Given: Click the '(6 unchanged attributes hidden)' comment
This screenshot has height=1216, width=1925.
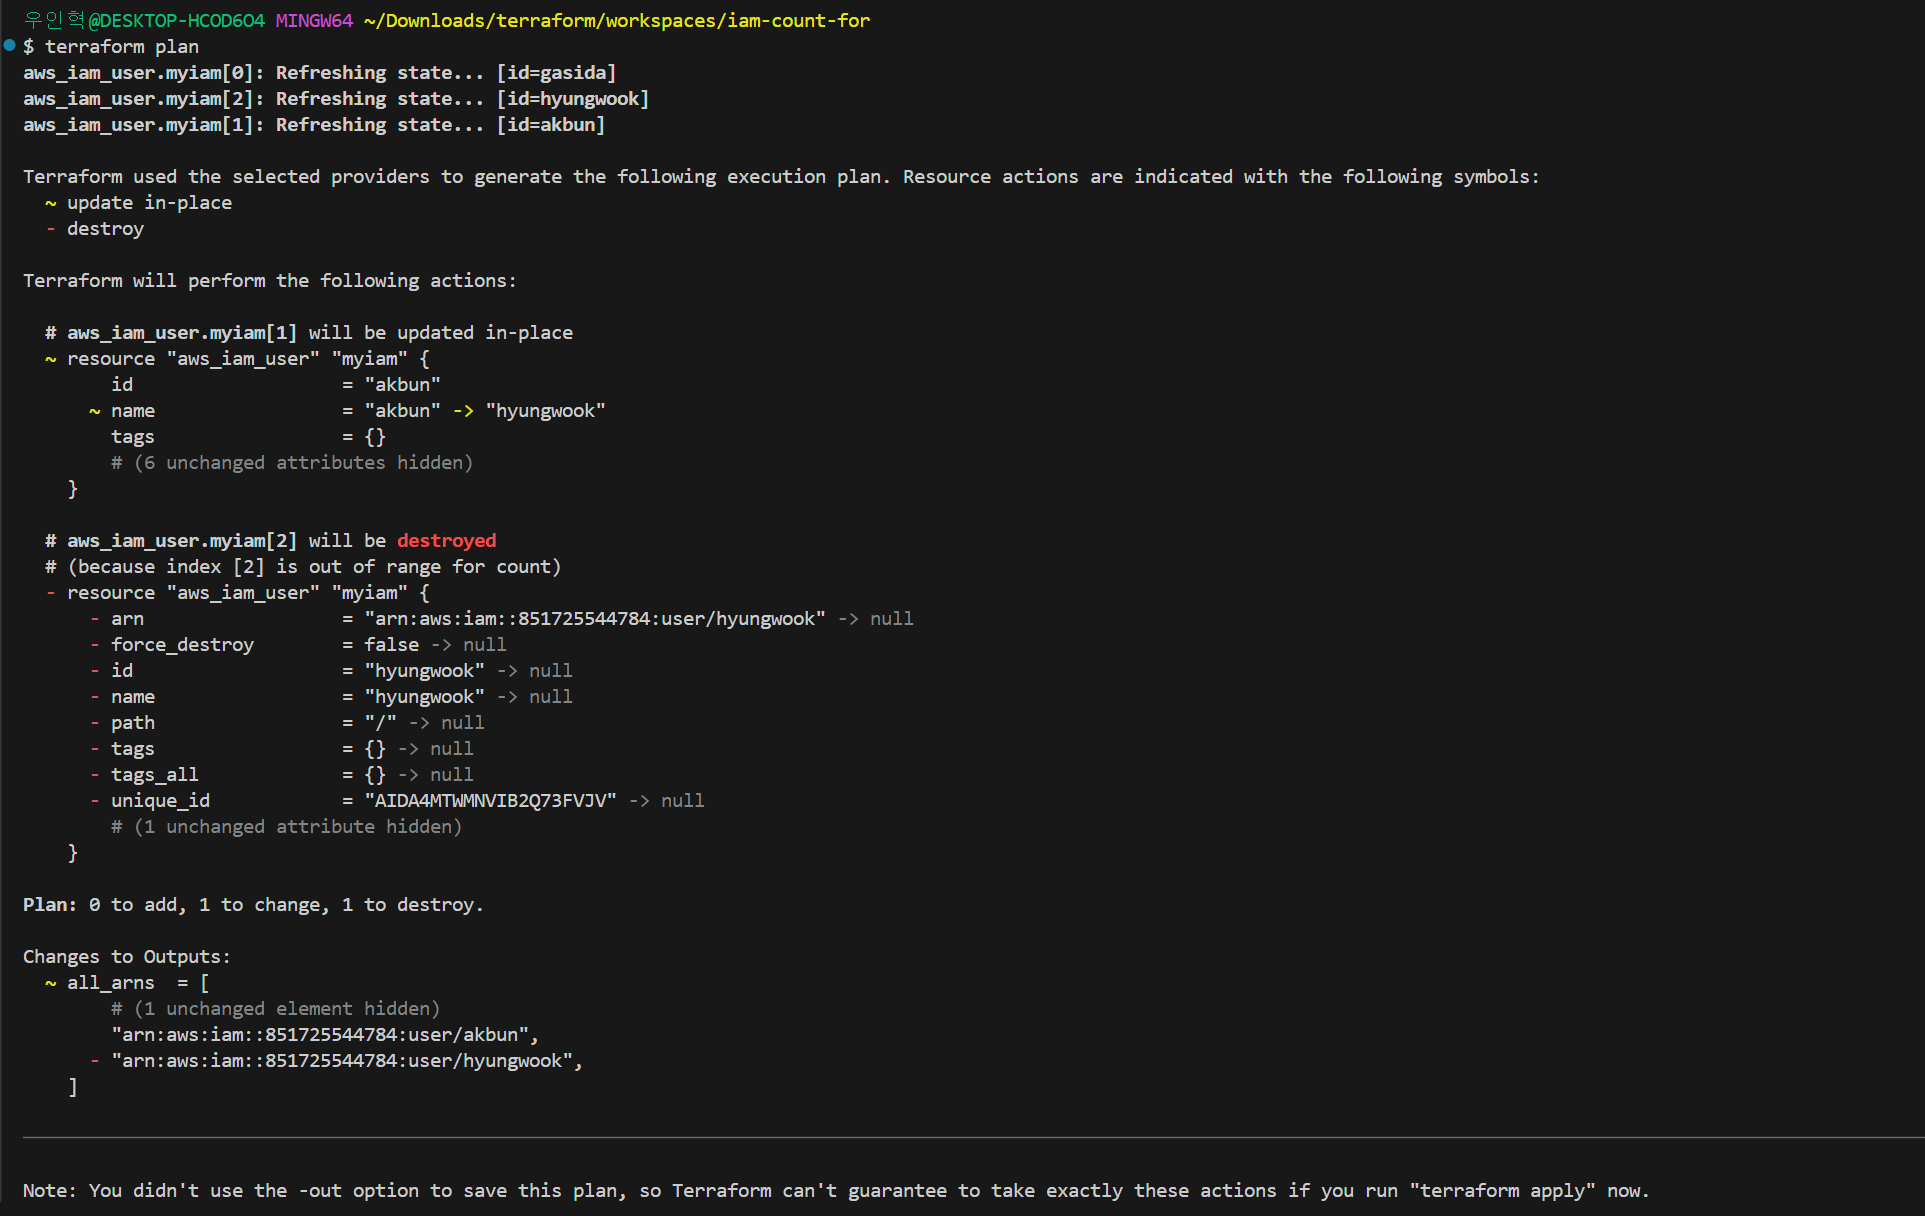Looking at the screenshot, I should coord(292,463).
